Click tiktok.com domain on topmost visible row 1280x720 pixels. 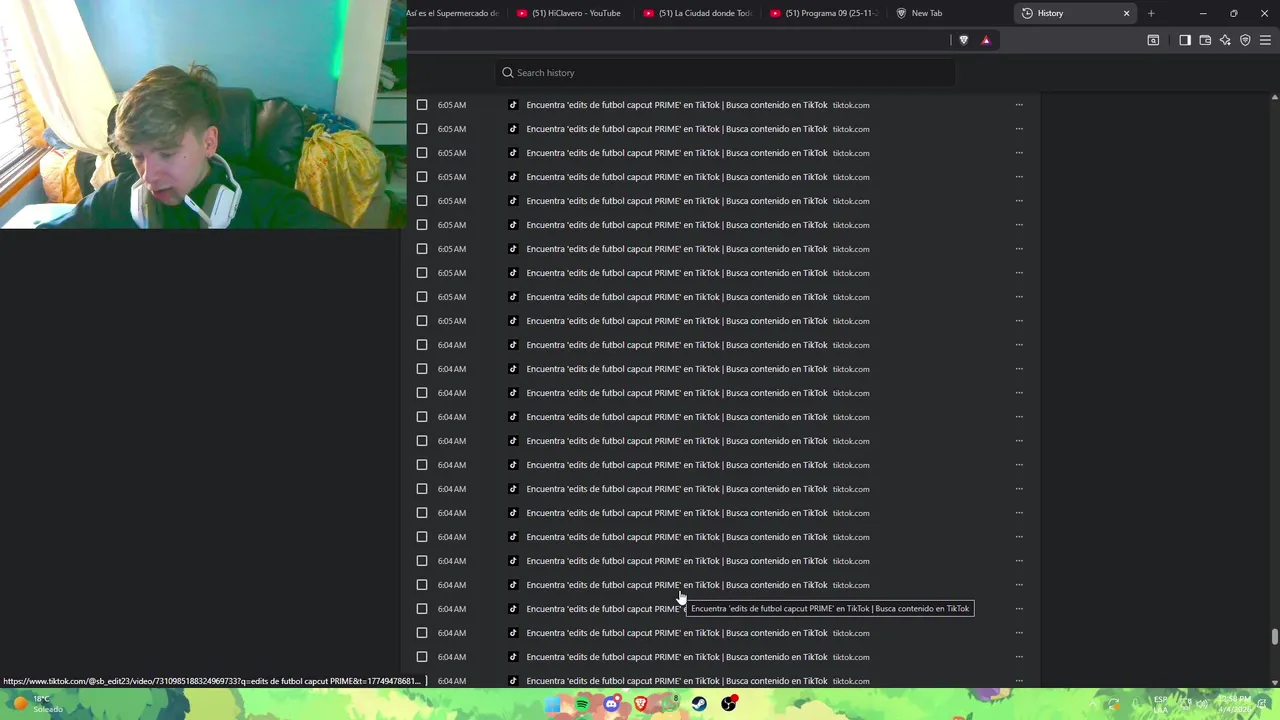pos(851,105)
